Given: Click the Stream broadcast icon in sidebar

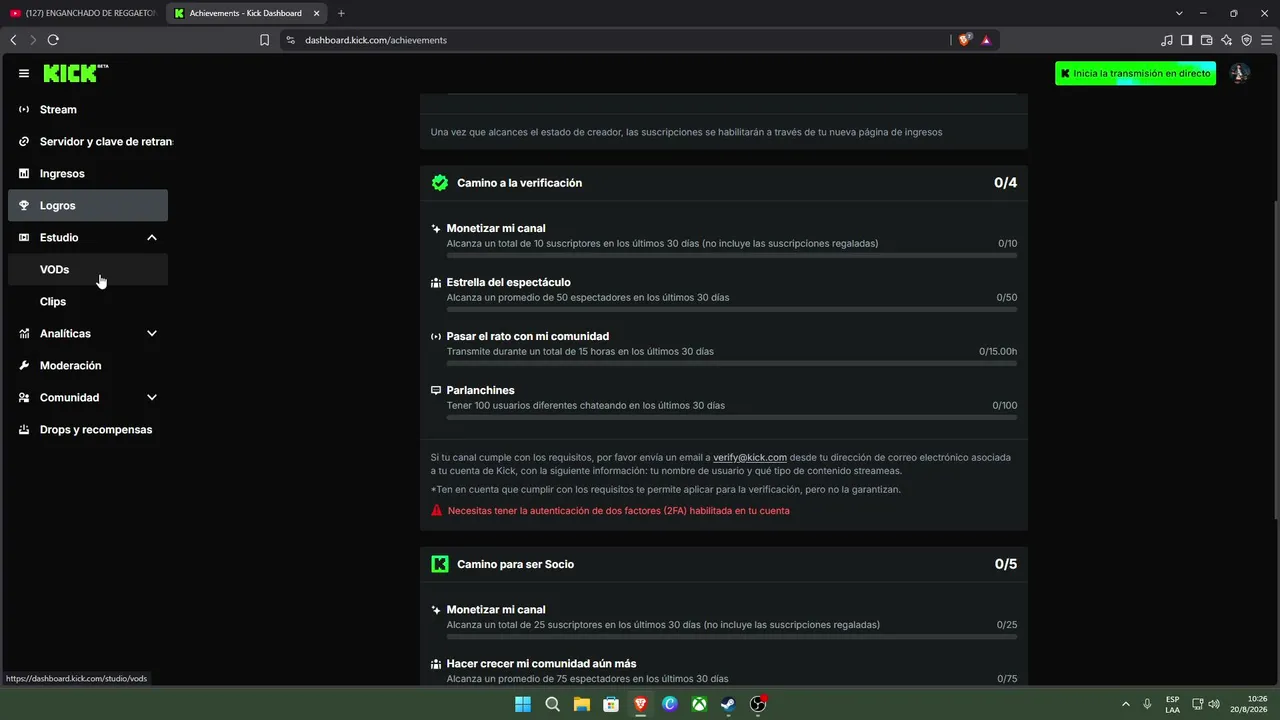Looking at the screenshot, I should click(24, 109).
